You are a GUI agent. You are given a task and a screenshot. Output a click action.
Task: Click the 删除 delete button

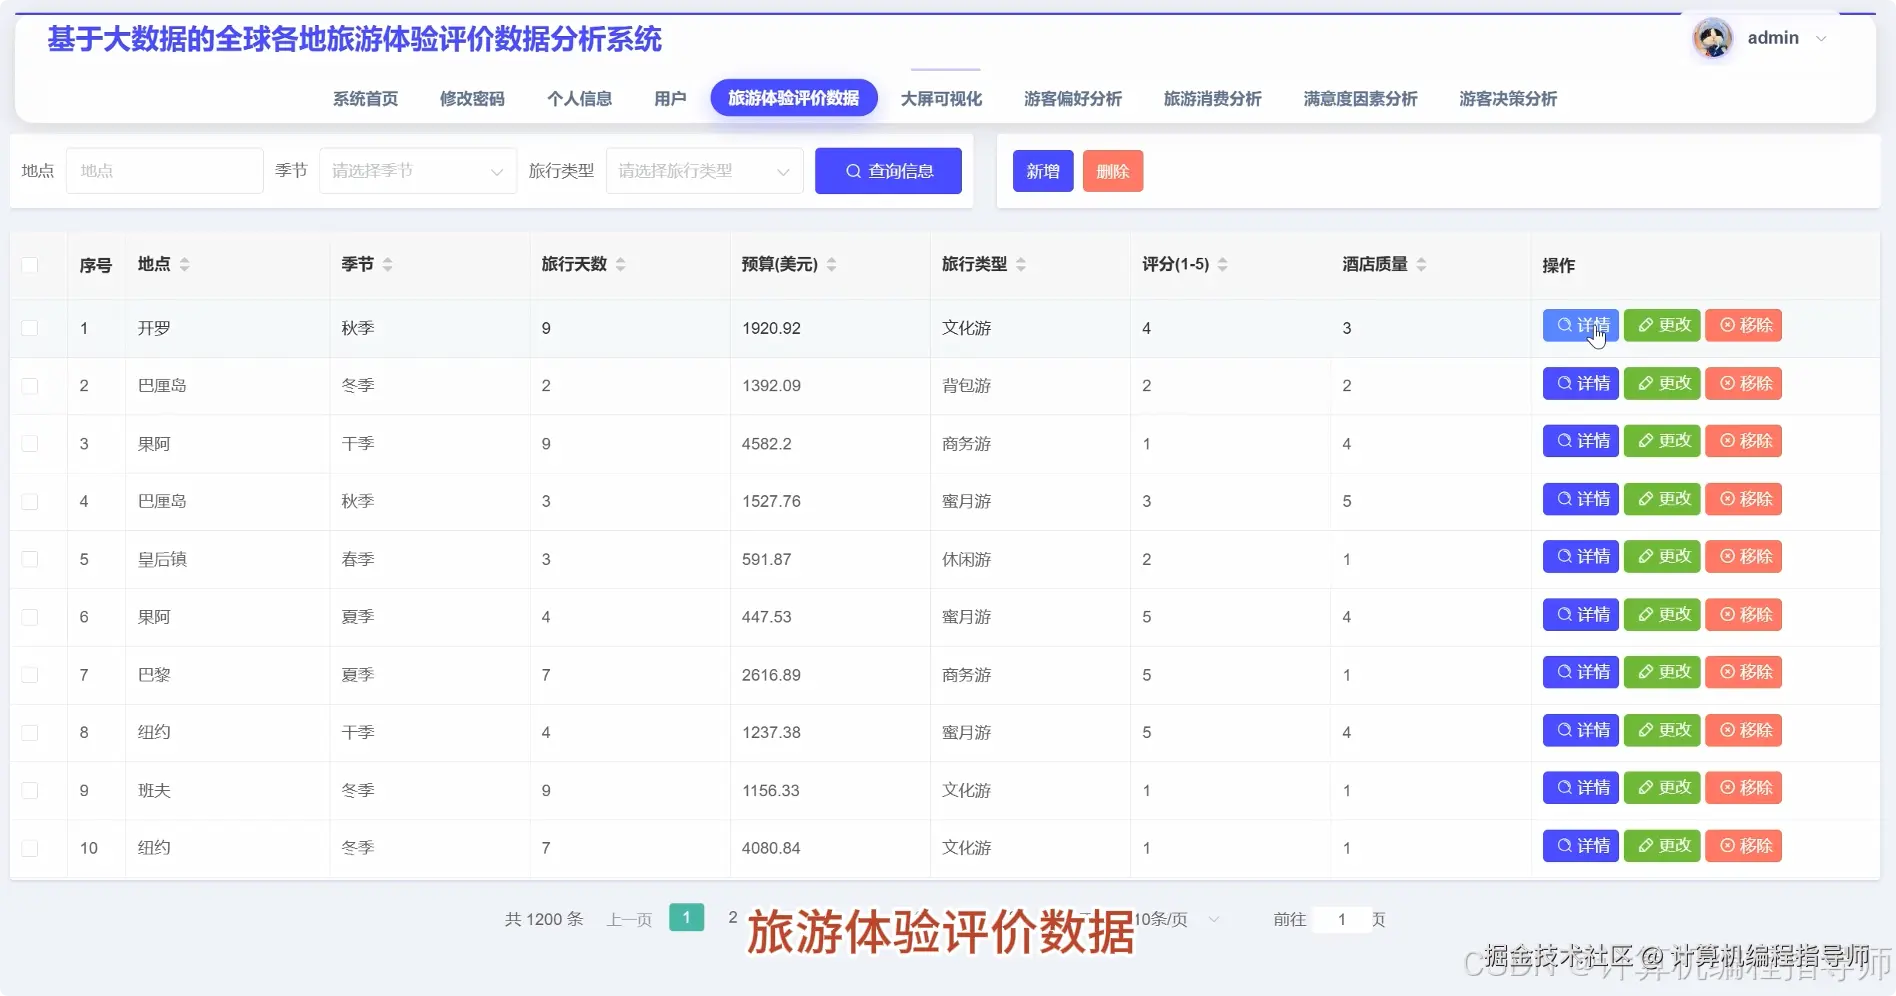click(1112, 170)
